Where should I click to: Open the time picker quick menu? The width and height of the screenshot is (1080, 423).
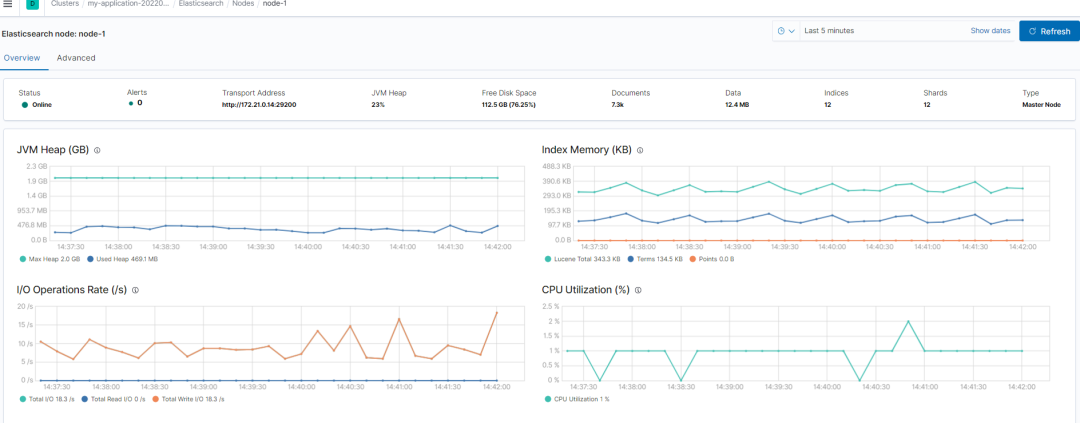(786, 31)
